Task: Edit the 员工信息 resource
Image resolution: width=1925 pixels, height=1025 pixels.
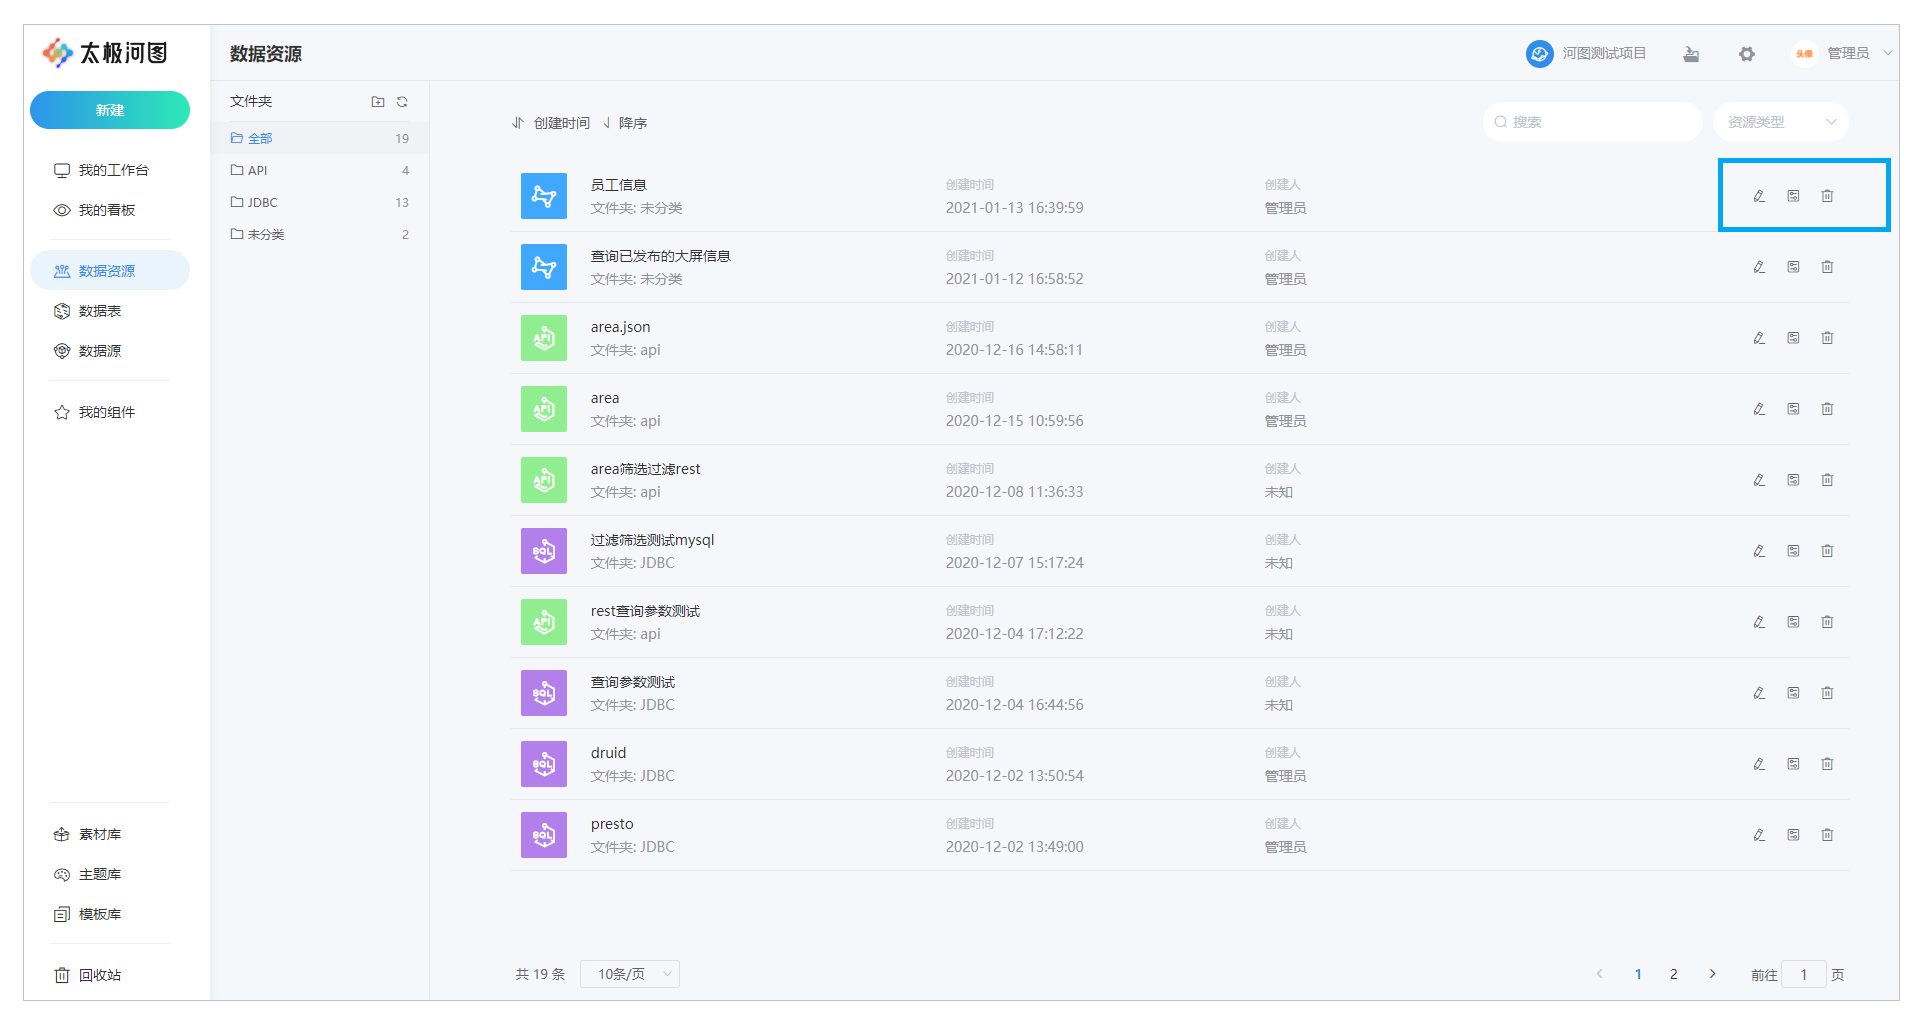Action: (x=1759, y=196)
